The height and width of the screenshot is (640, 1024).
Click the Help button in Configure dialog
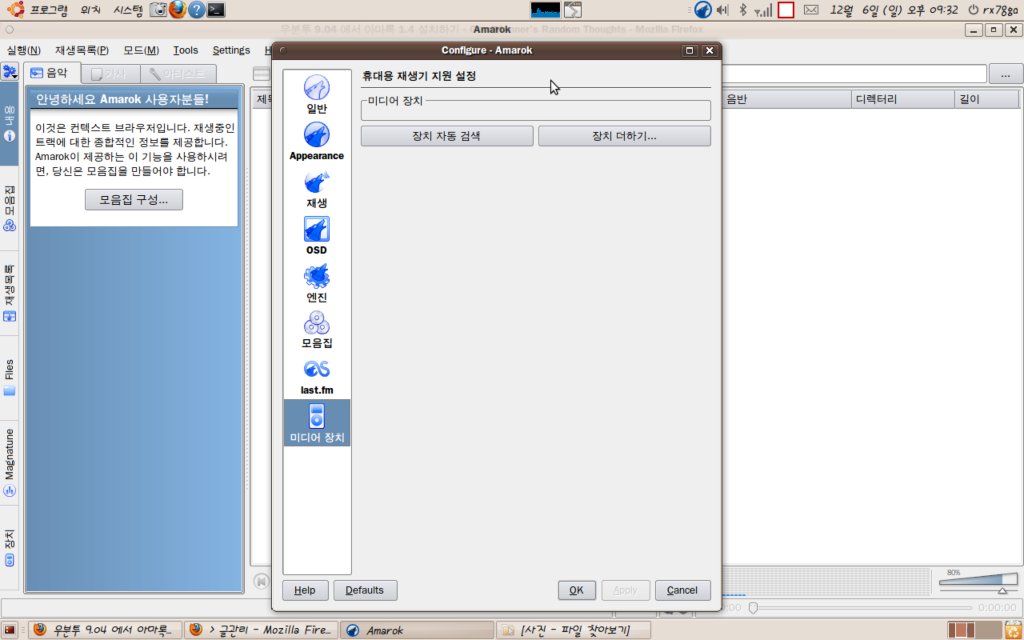305,590
